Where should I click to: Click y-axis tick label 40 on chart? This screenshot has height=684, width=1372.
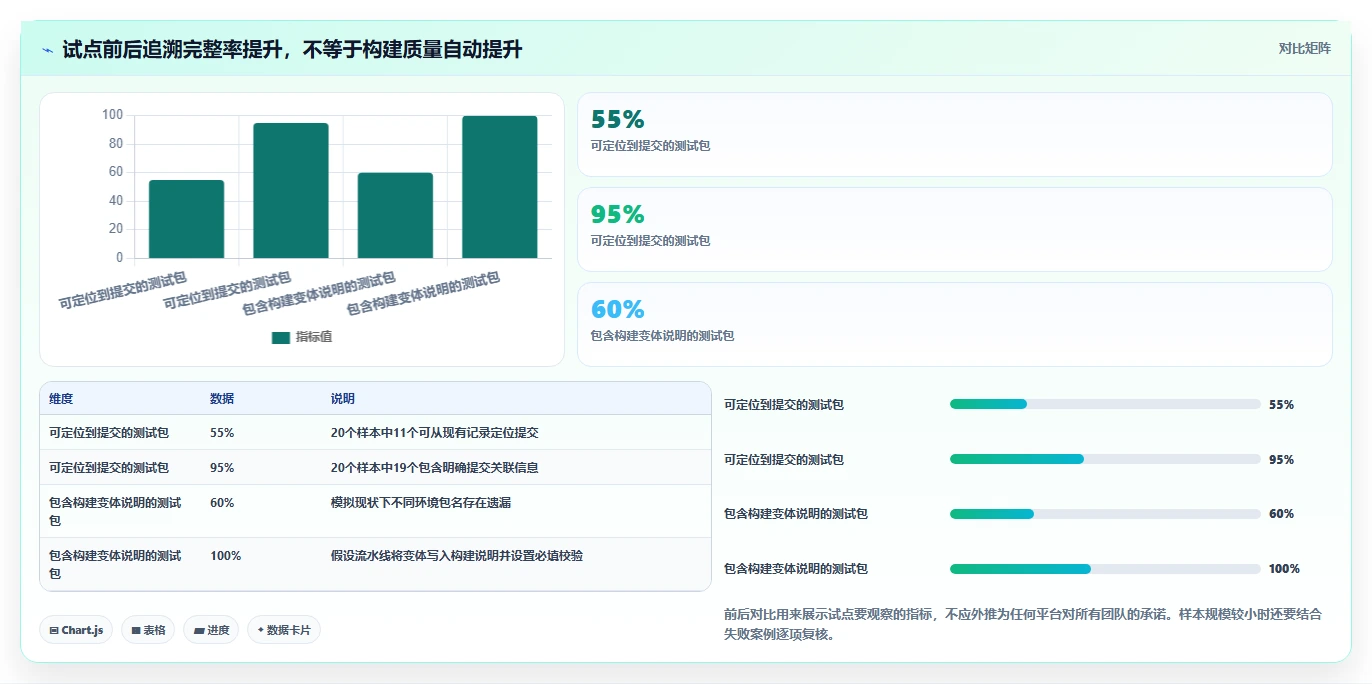click(x=115, y=201)
